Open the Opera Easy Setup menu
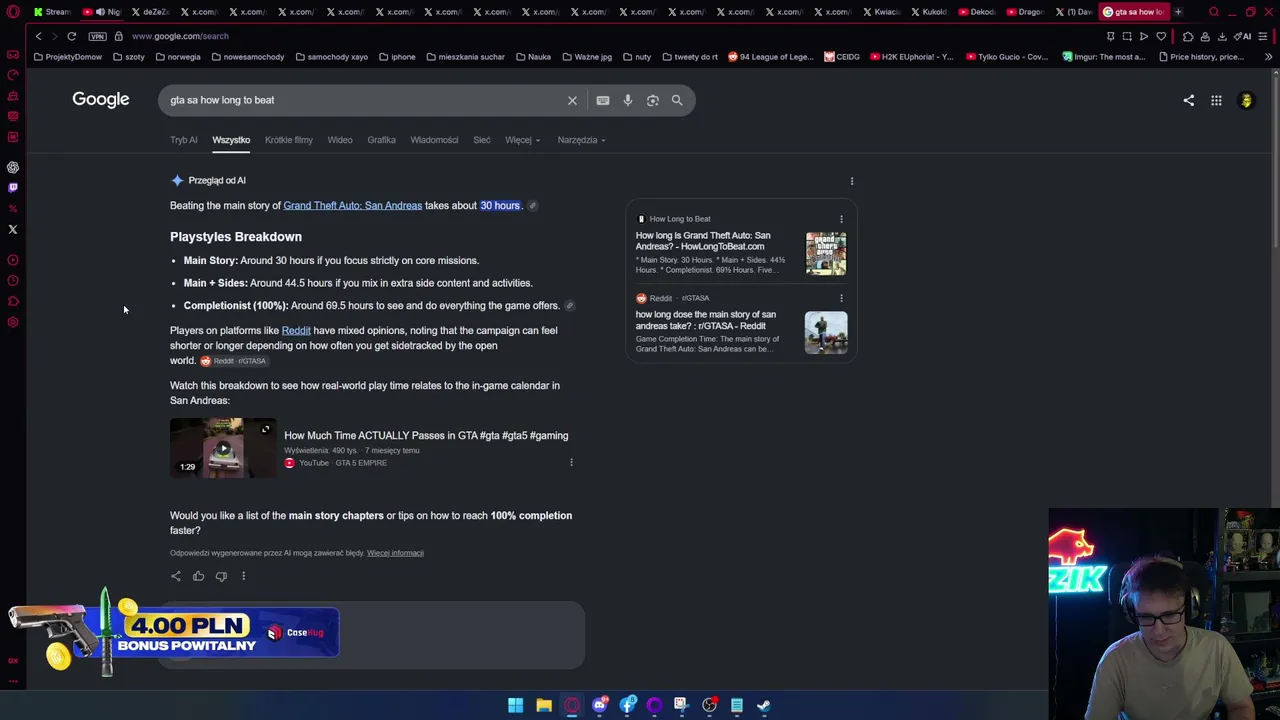Viewport: 1280px width, 720px height. coord(1264,36)
